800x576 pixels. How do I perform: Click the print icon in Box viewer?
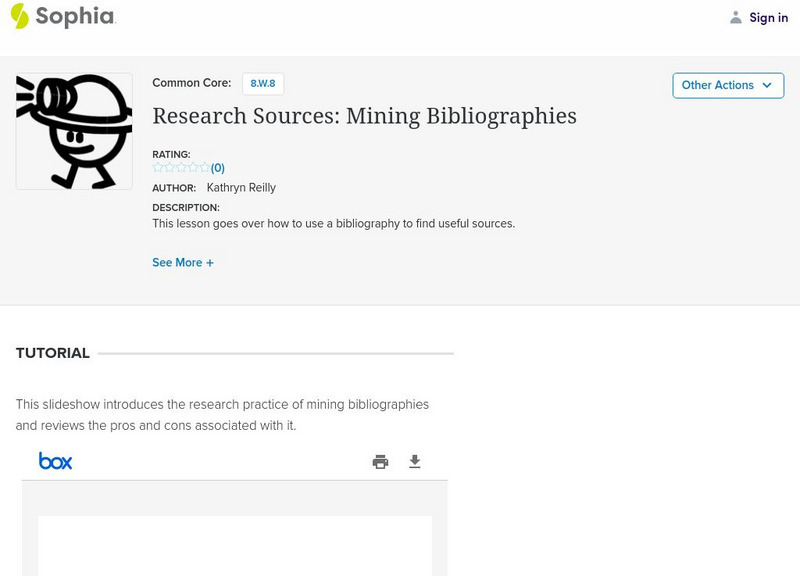point(380,461)
